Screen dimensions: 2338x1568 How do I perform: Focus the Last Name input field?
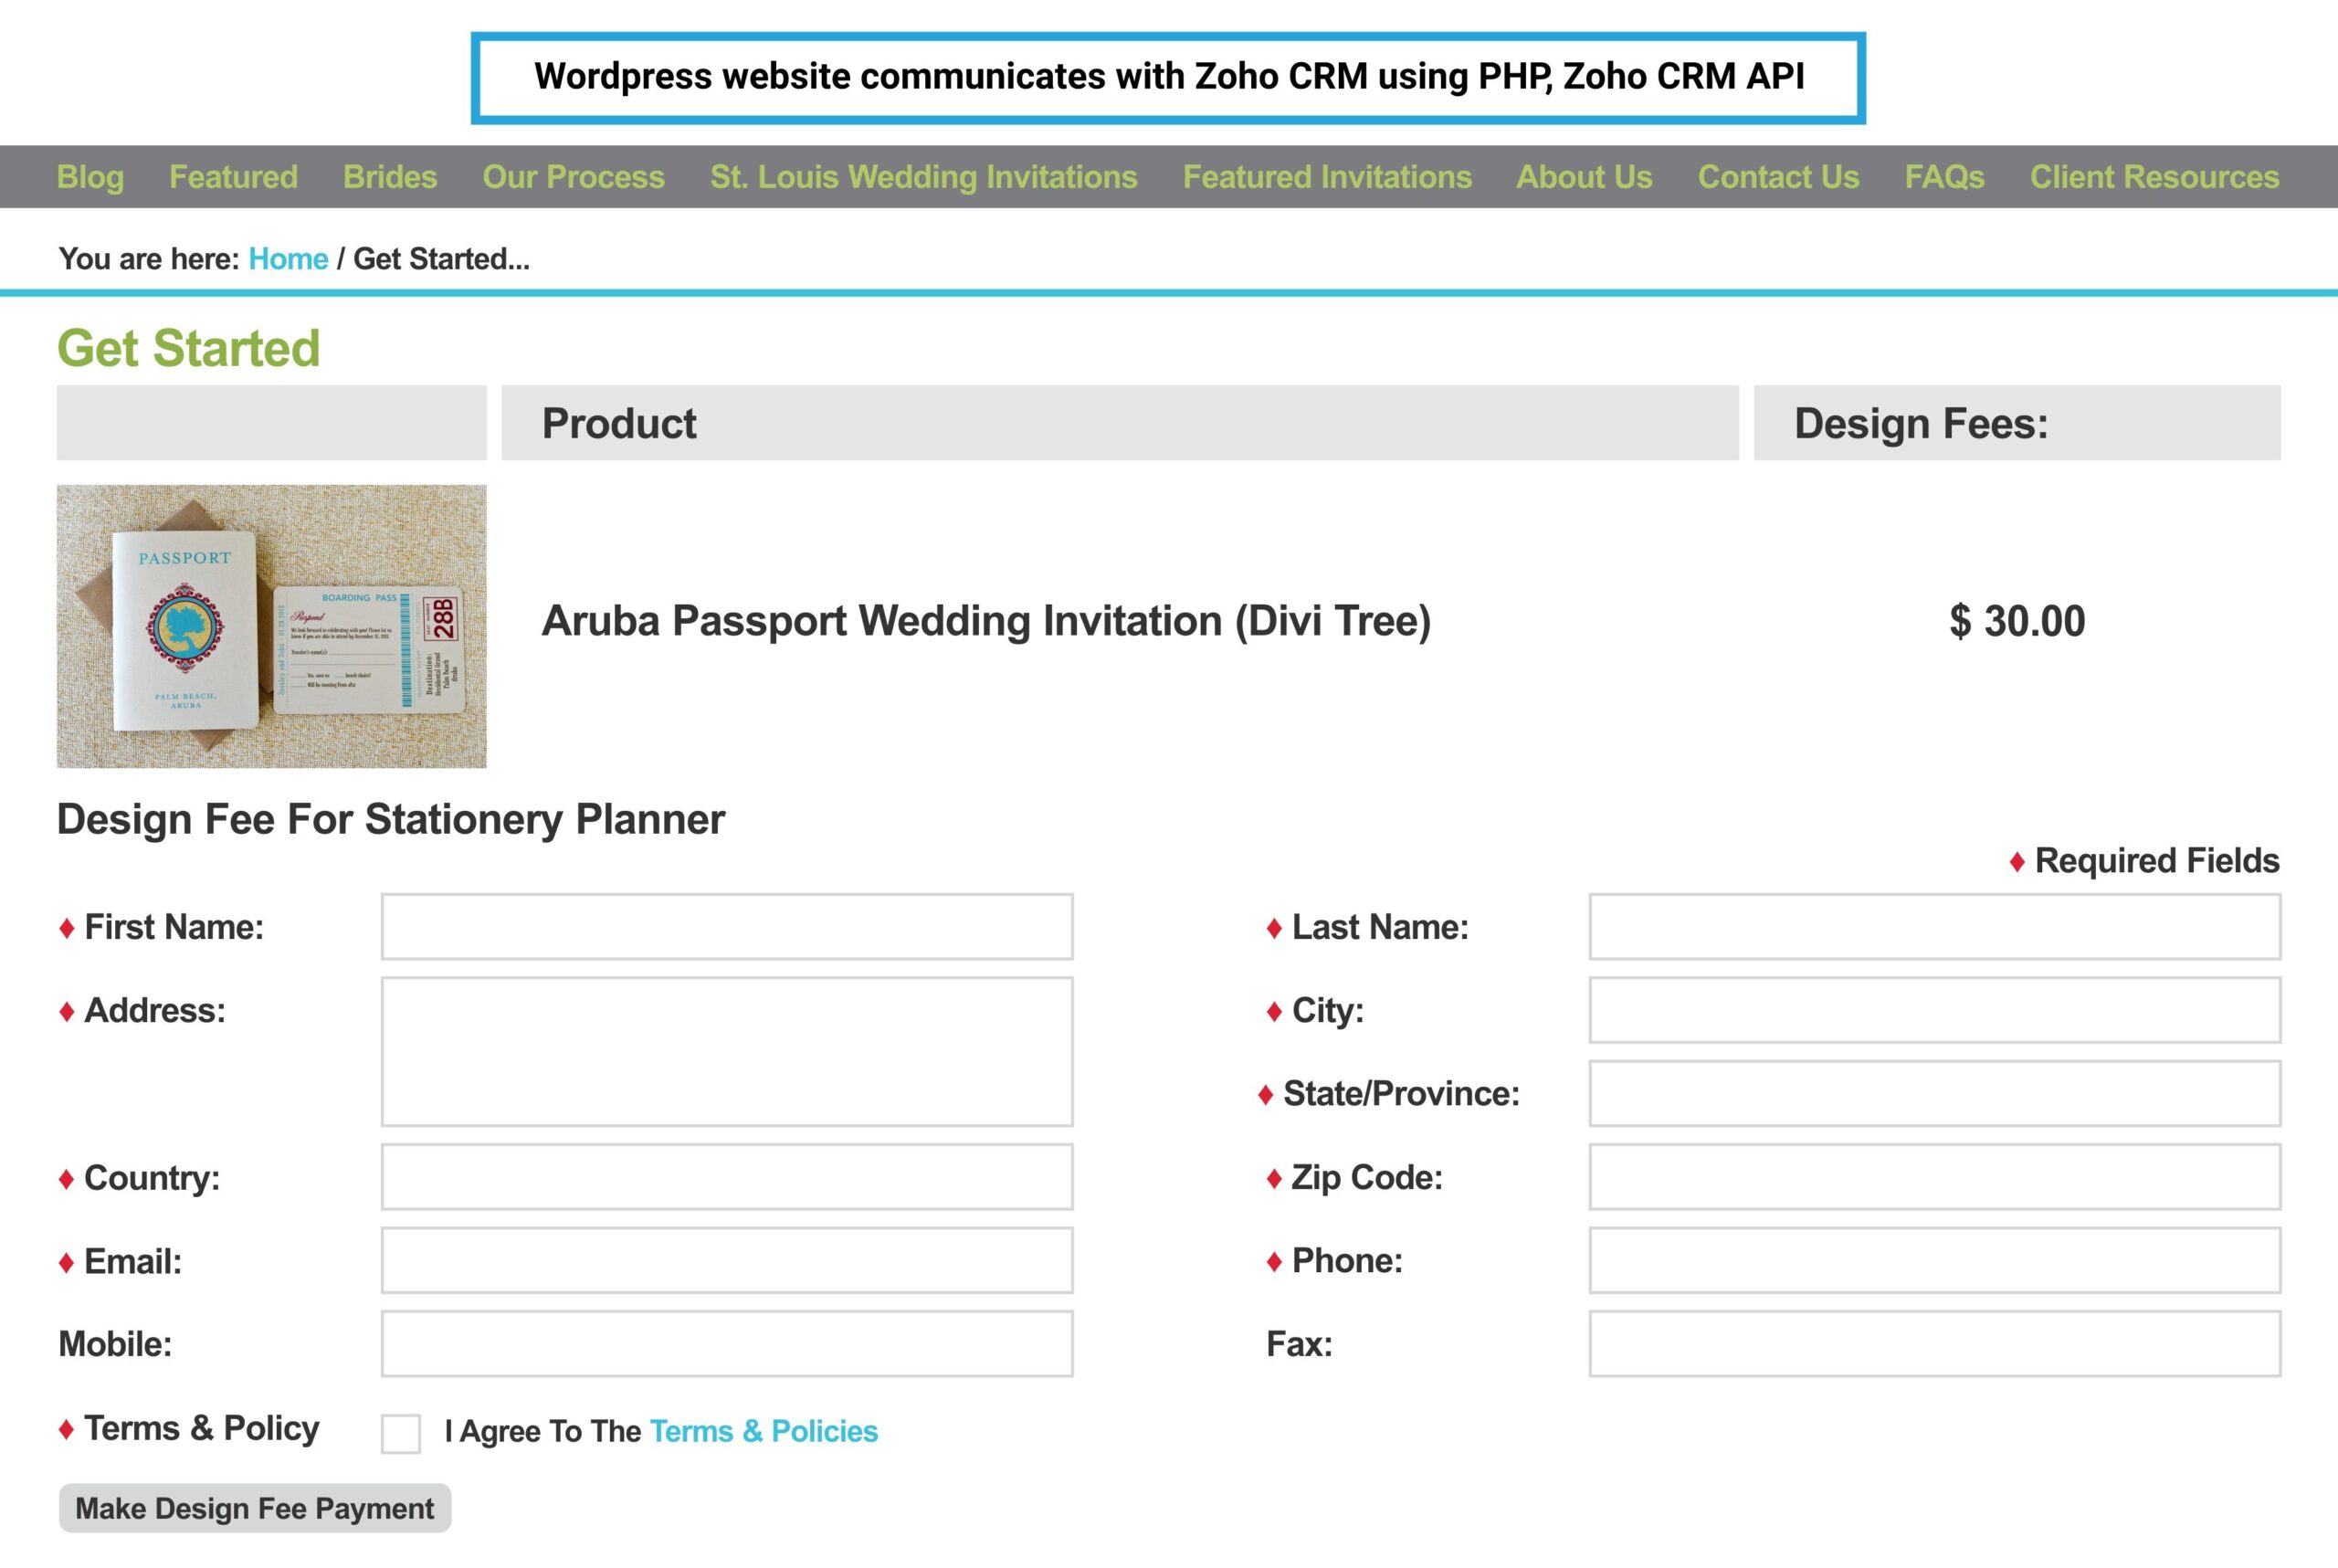(1935, 927)
